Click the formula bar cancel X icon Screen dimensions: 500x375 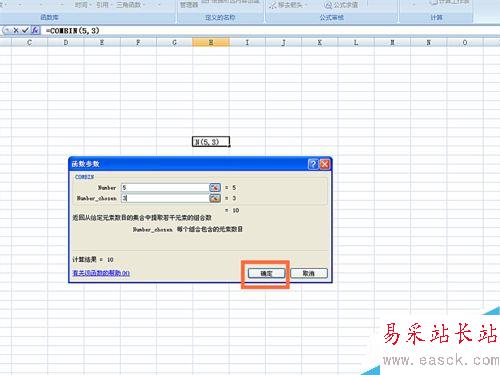(15, 31)
